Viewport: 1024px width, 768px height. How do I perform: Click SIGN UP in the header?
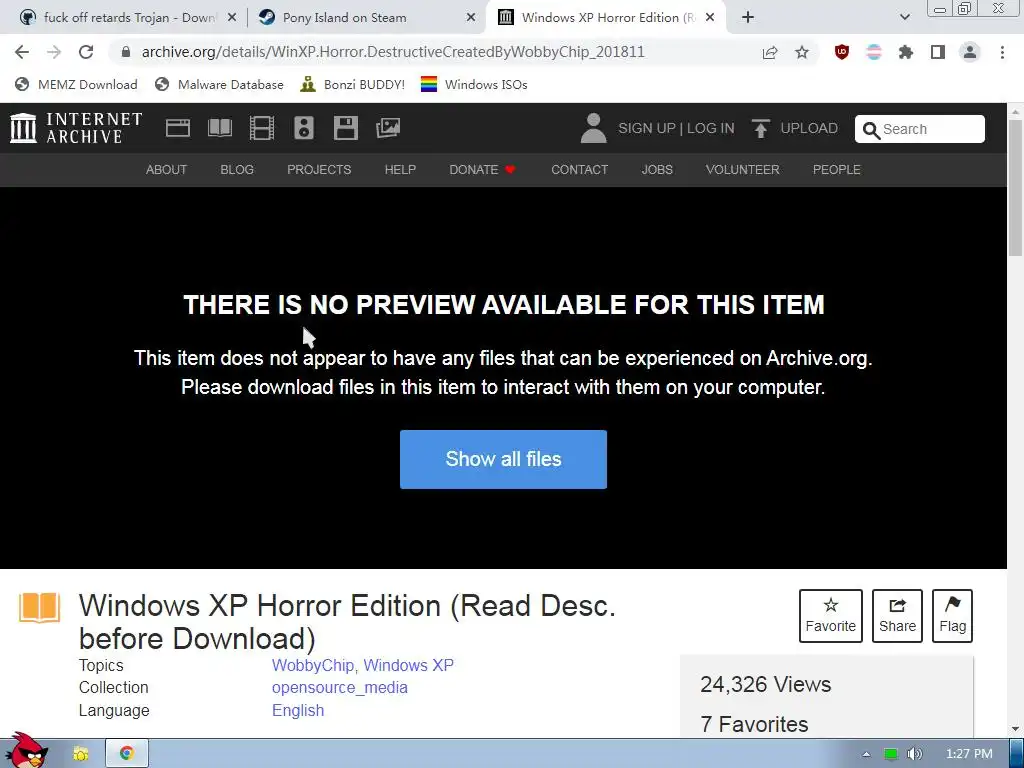[x=647, y=128]
